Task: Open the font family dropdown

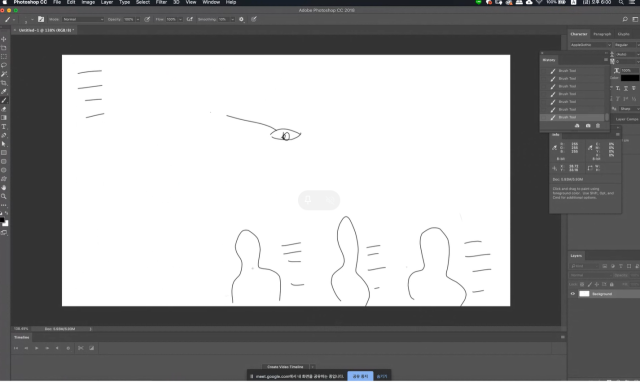Action: tap(590, 45)
